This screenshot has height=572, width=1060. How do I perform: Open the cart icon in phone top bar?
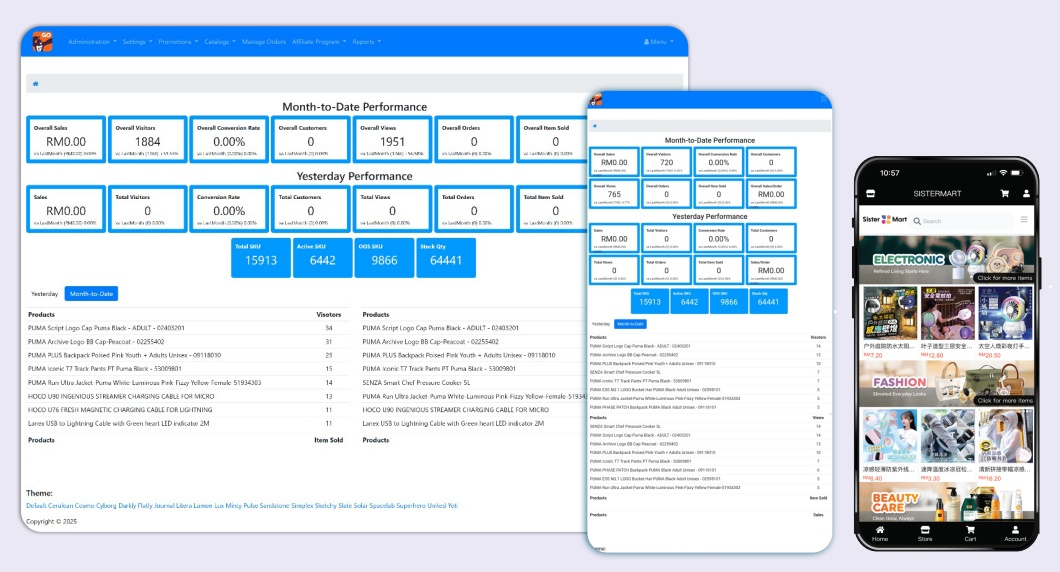click(x=1005, y=193)
